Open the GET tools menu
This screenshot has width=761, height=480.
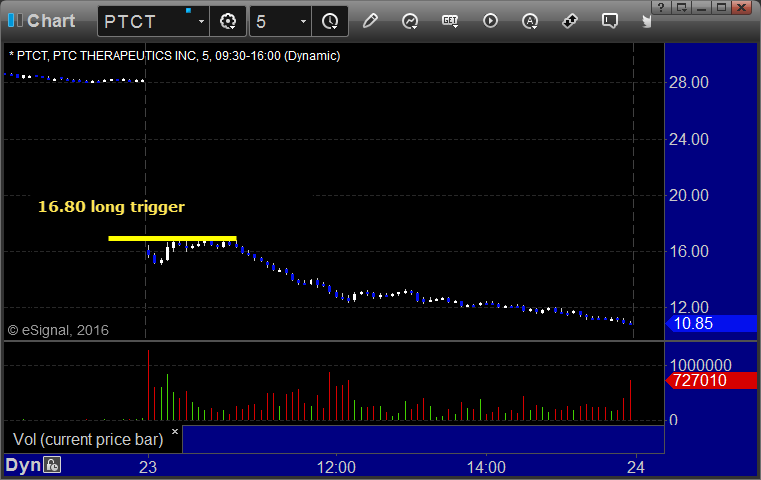tap(450, 21)
